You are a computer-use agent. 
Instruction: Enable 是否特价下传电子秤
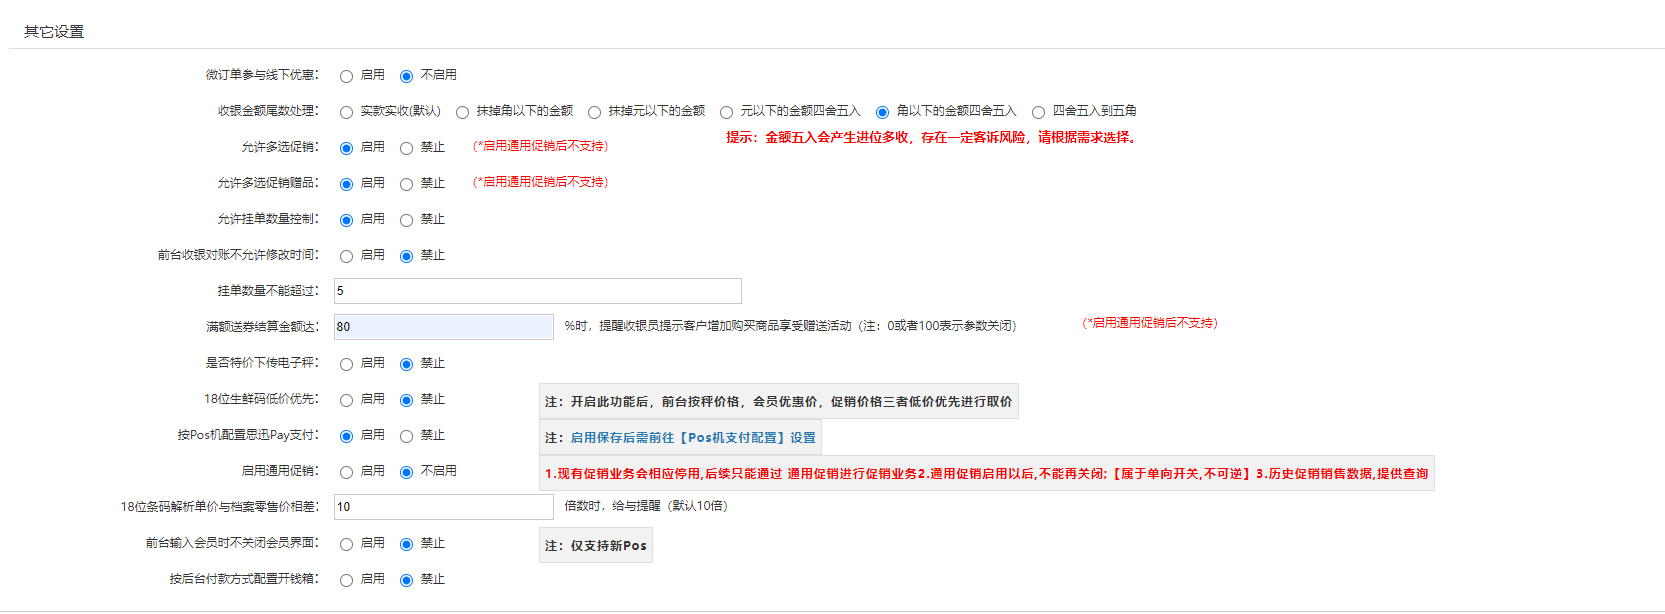[x=346, y=364]
